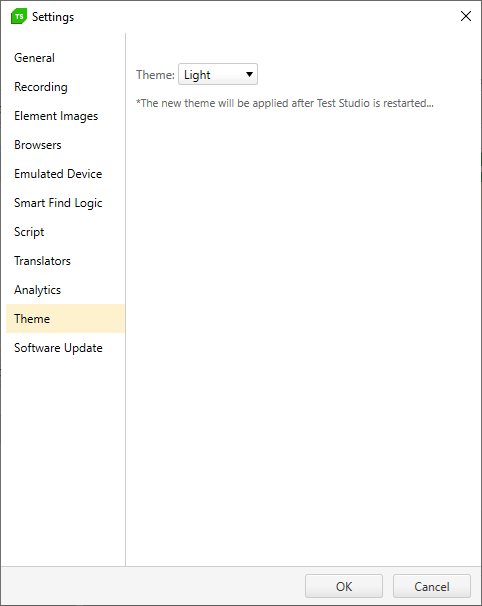Select Element Images category
Image resolution: width=482 pixels, height=606 pixels.
tap(65, 116)
